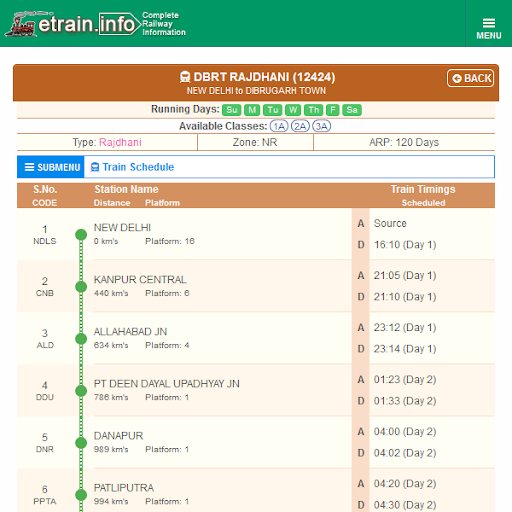Screen dimensions: 512x512
Task: Open NEW DELHI station entry
Action: coord(122,228)
